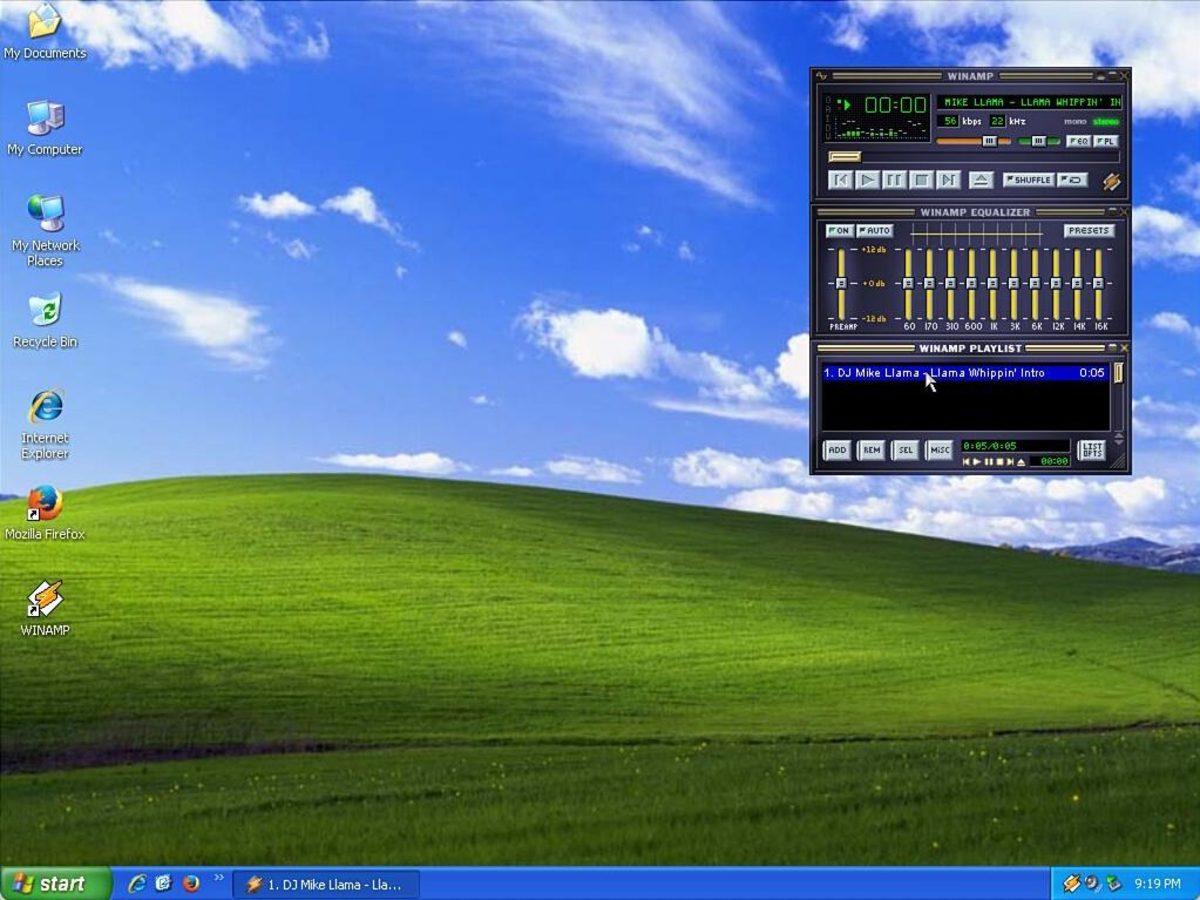The height and width of the screenshot is (900, 1200).
Task: Expand Quick Launch overflow chevron
Action: (x=219, y=879)
